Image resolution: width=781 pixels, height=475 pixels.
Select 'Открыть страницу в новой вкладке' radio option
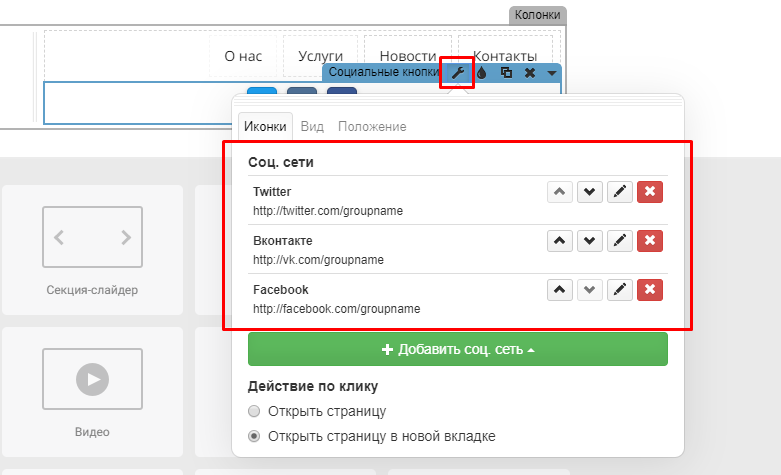coord(254,436)
